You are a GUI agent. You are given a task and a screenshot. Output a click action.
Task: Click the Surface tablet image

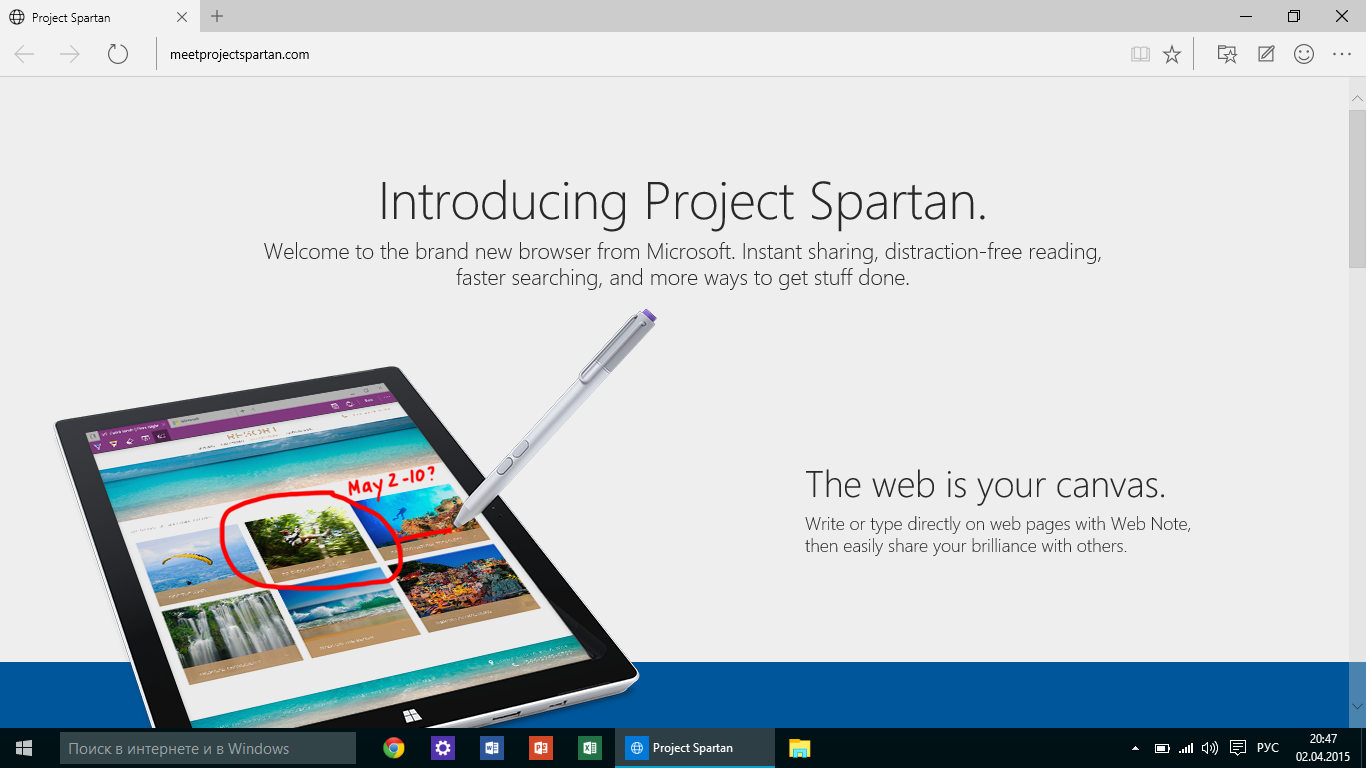345,545
